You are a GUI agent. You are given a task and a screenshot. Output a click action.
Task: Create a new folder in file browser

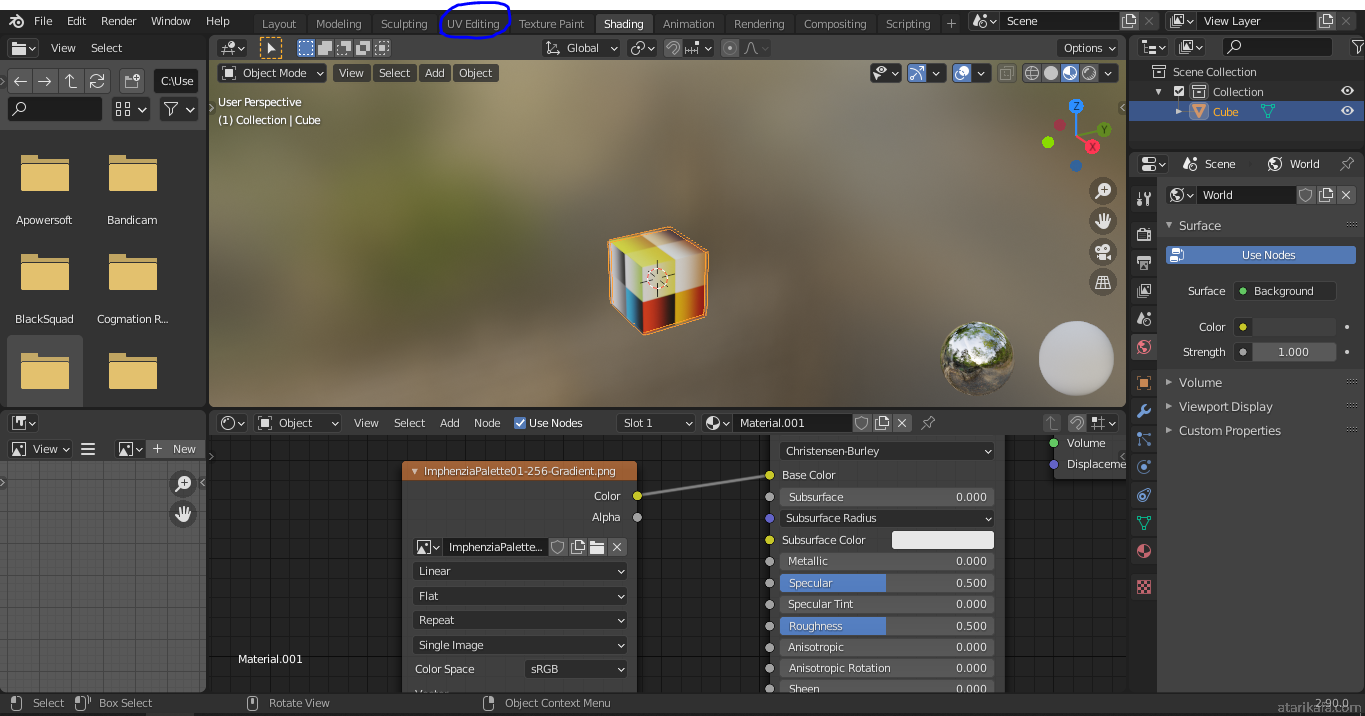(132, 81)
